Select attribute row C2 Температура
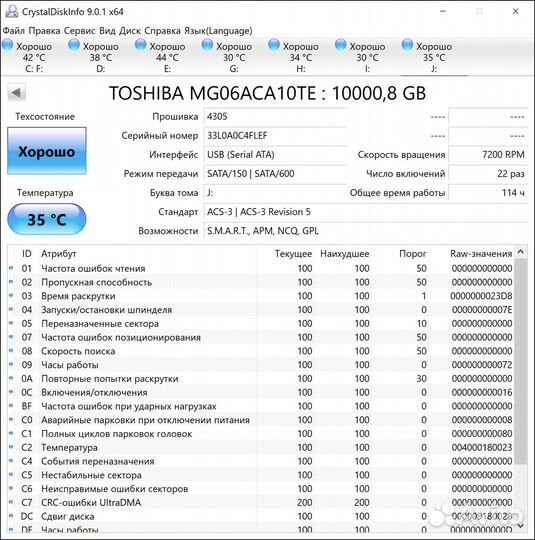Viewport: 535px width, 540px height. (261, 447)
